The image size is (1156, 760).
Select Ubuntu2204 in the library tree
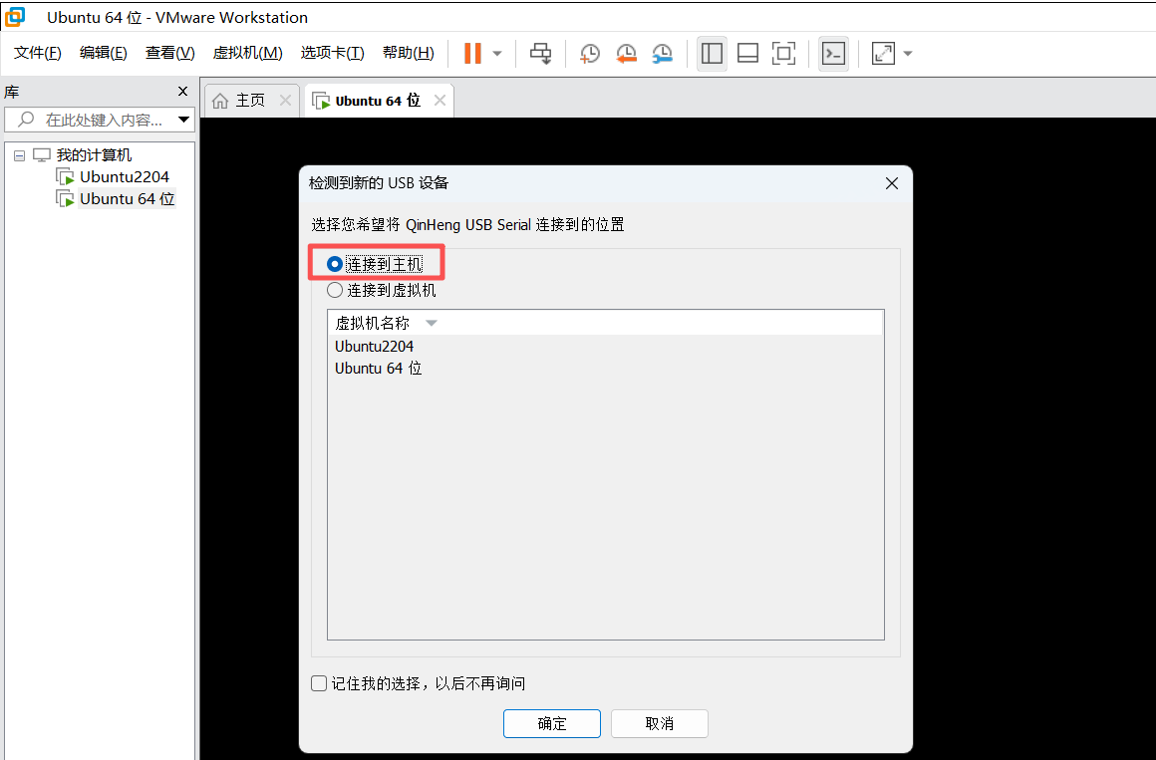pyautogui.click(x=125, y=177)
